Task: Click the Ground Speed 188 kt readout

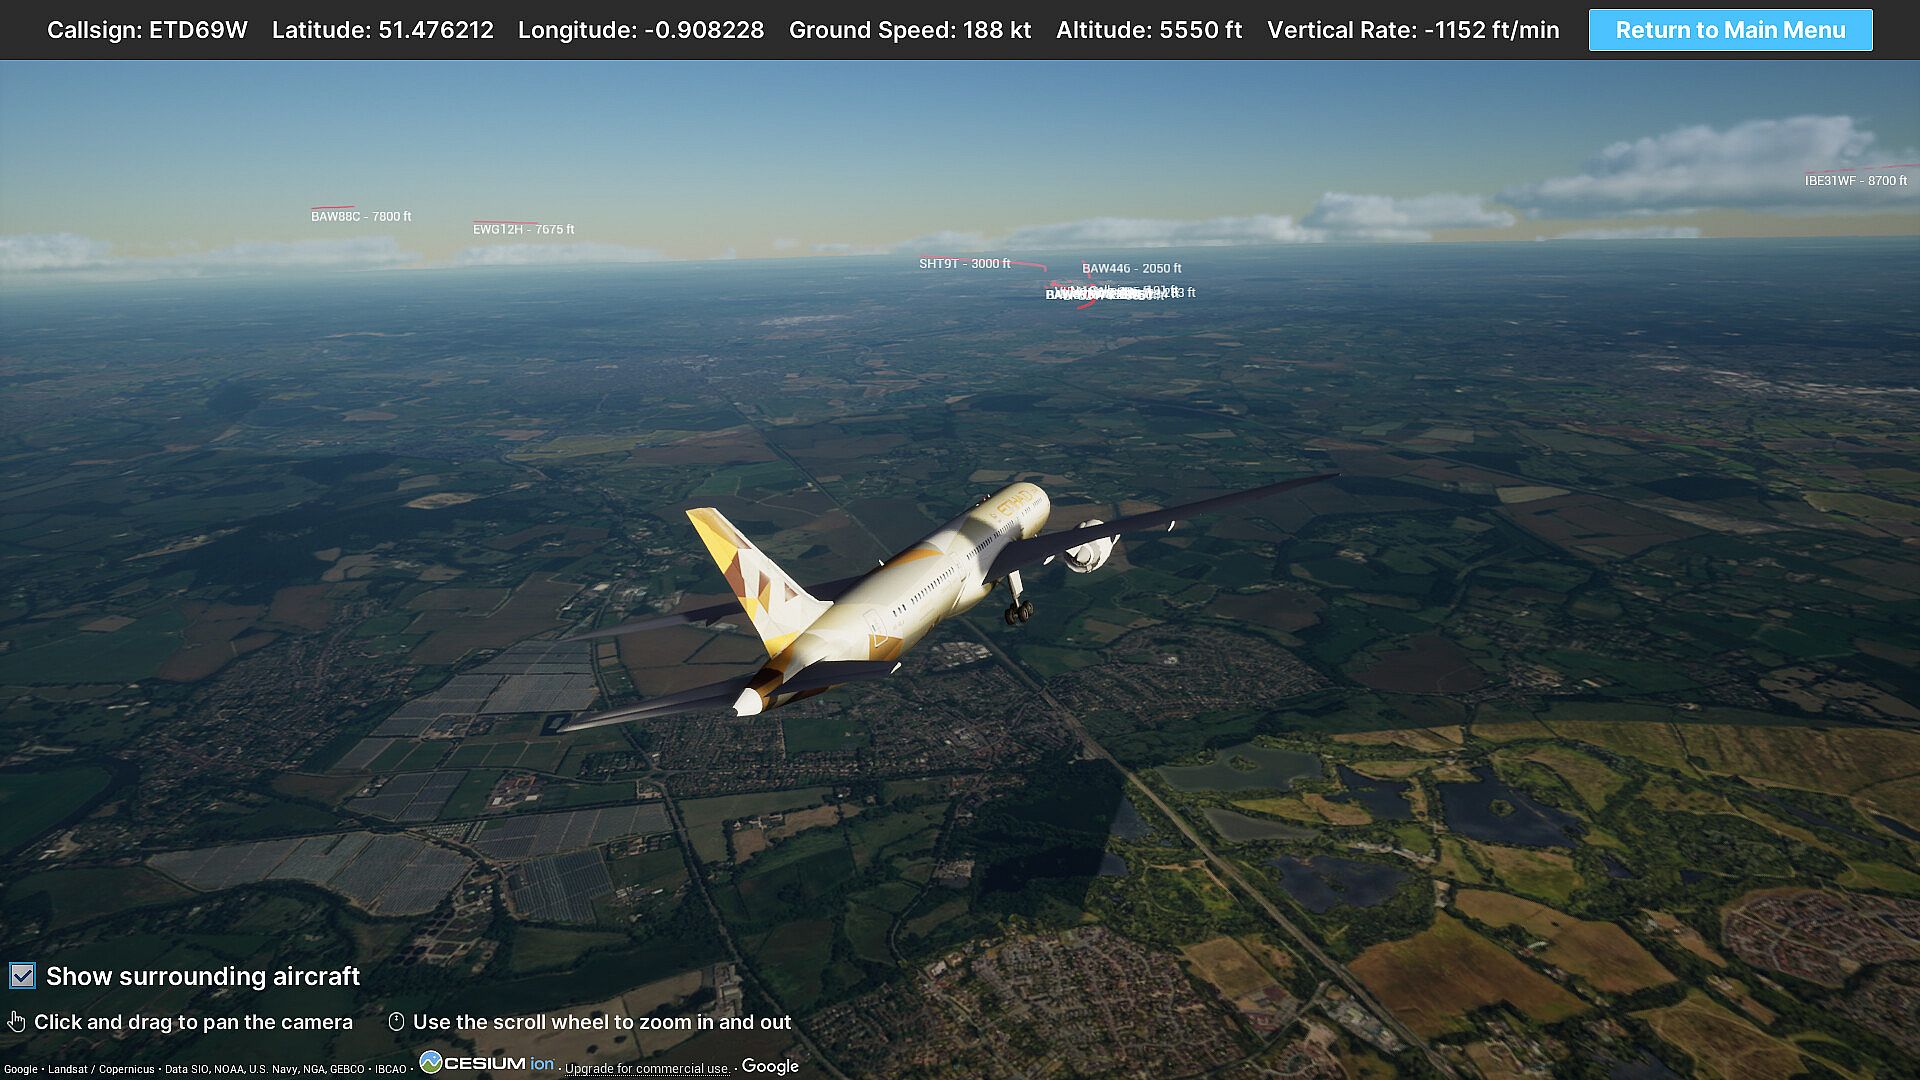Action: click(x=910, y=30)
